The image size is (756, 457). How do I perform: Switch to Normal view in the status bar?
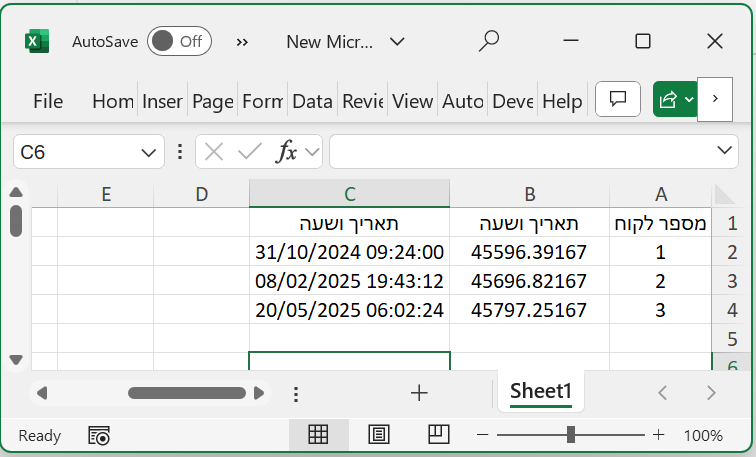coord(319,435)
